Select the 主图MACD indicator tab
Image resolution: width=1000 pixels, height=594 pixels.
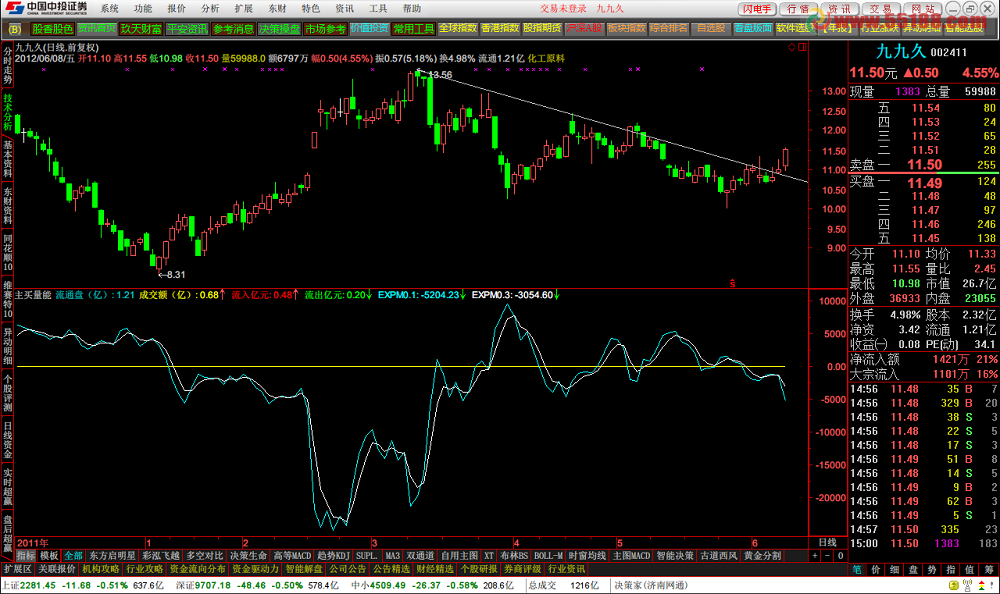[631, 556]
